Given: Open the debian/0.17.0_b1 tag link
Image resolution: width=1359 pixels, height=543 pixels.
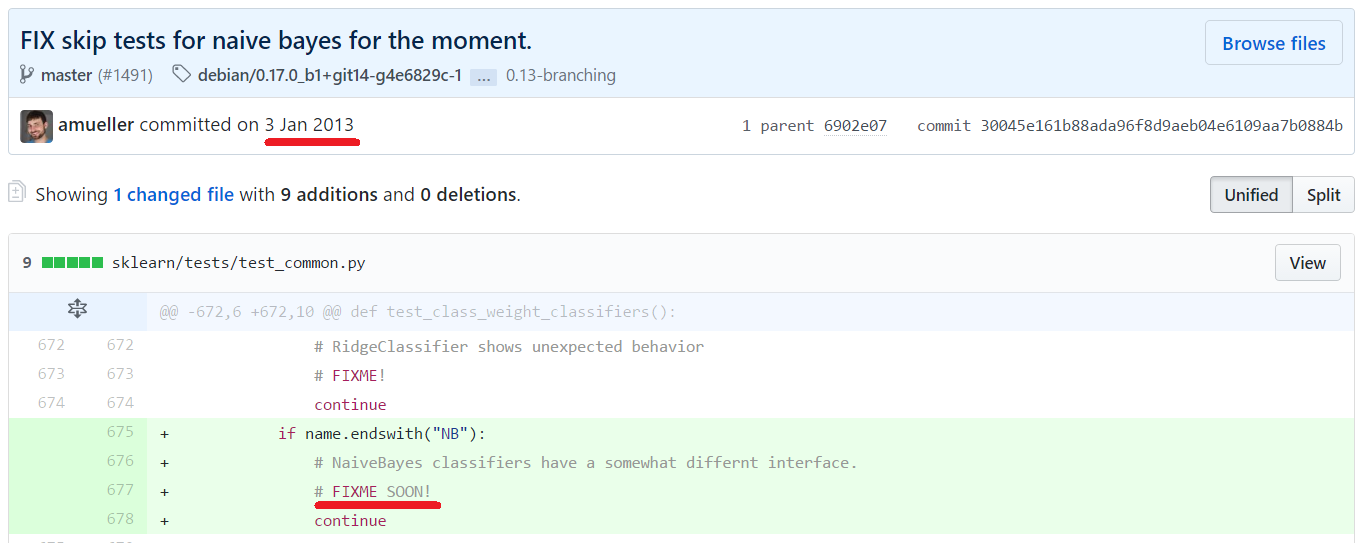Looking at the screenshot, I should pos(330,75).
